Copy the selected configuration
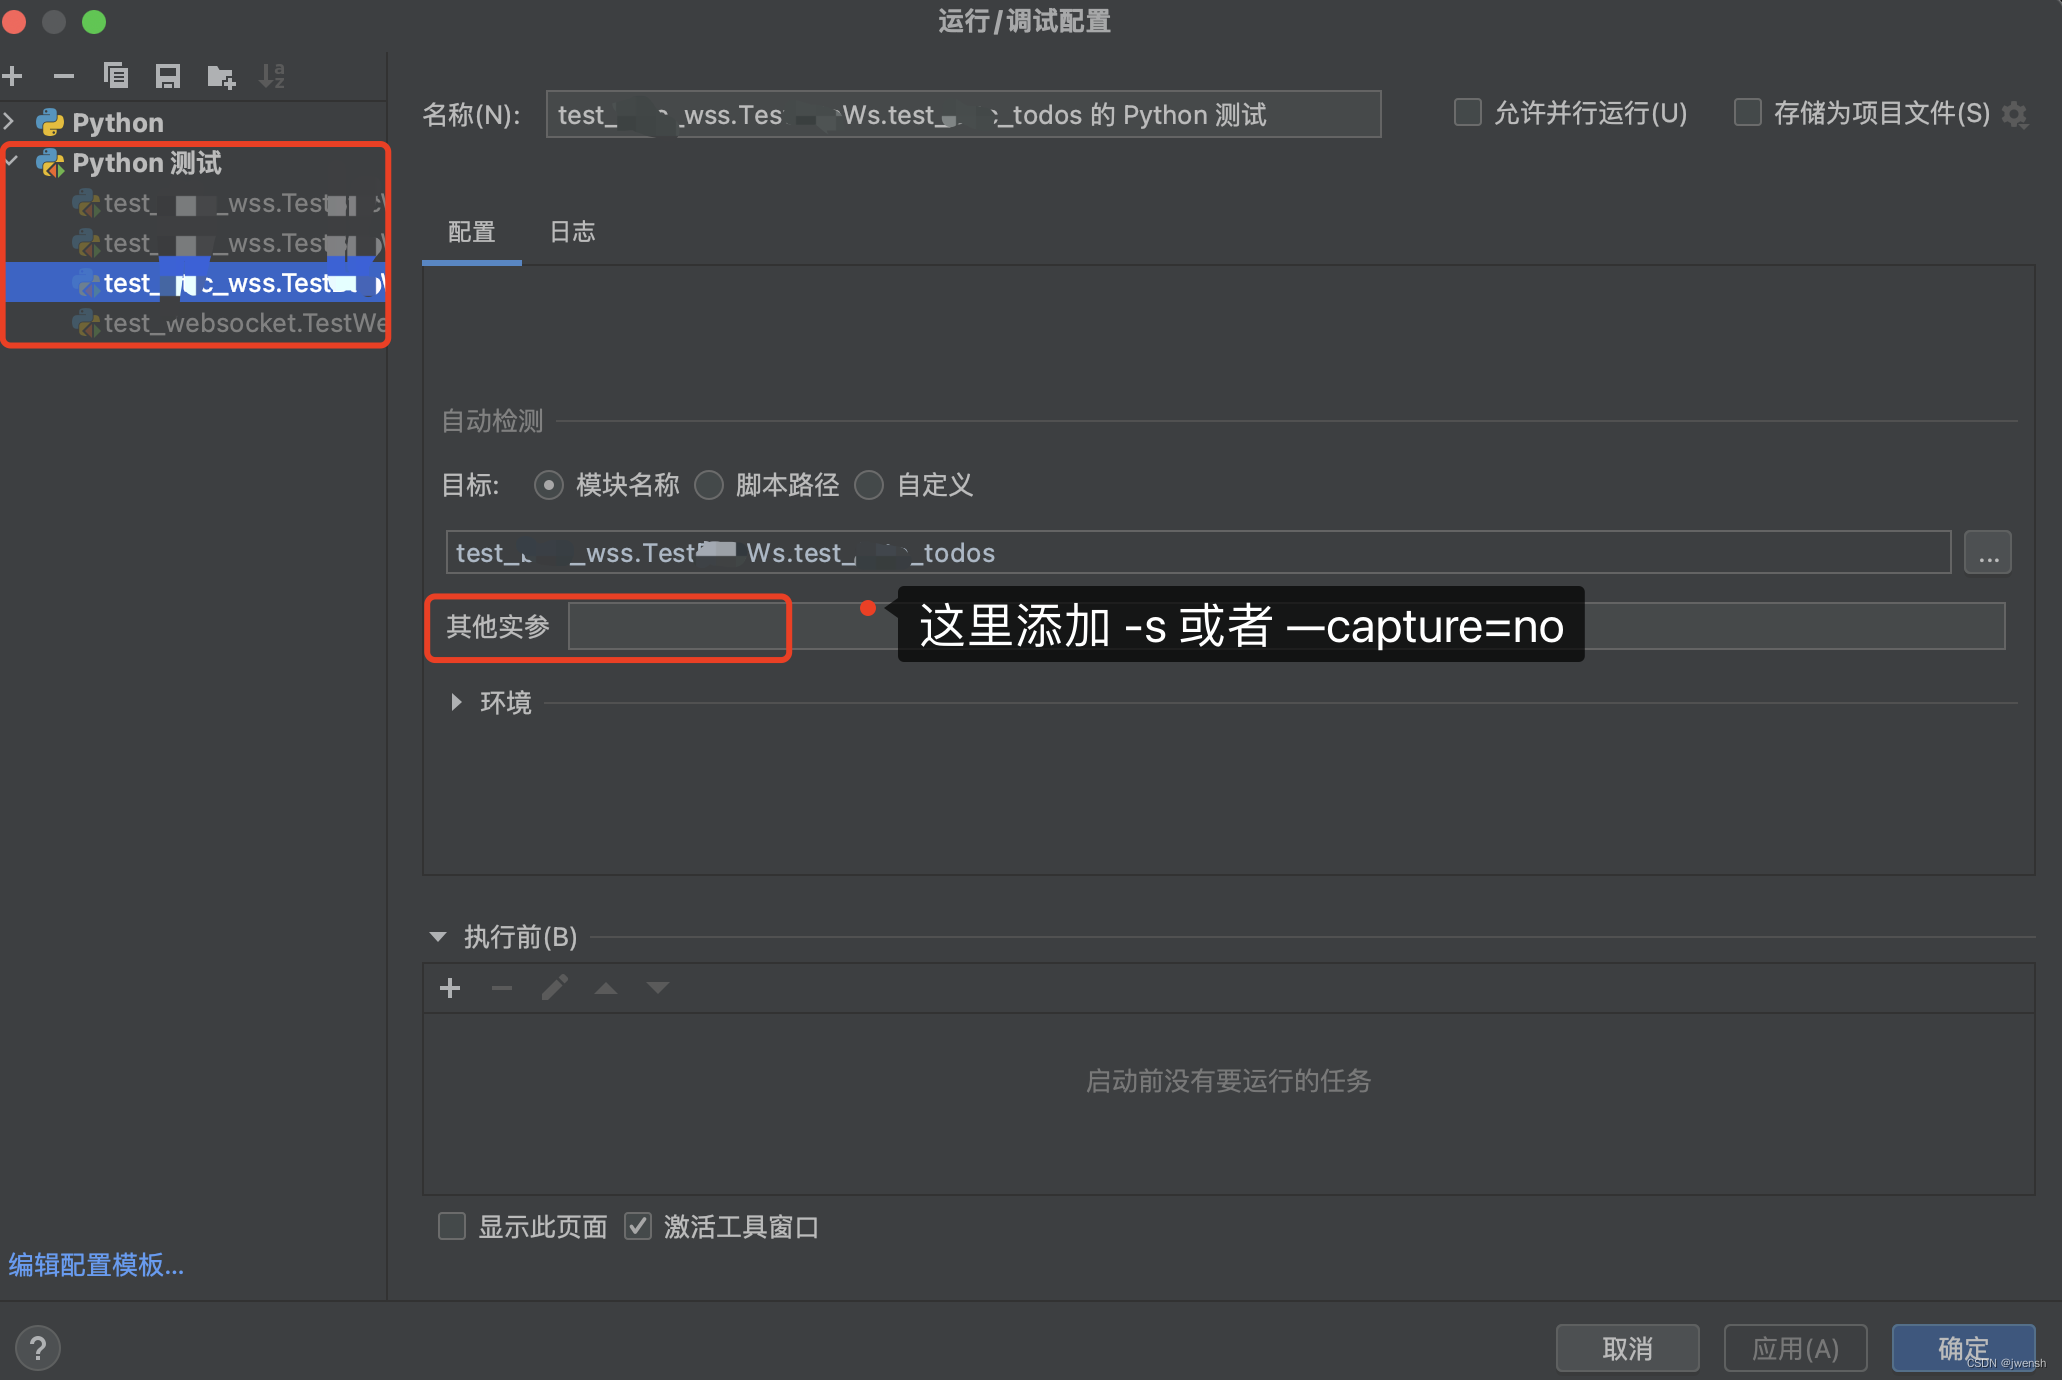This screenshot has height=1380, width=2062. click(x=116, y=76)
